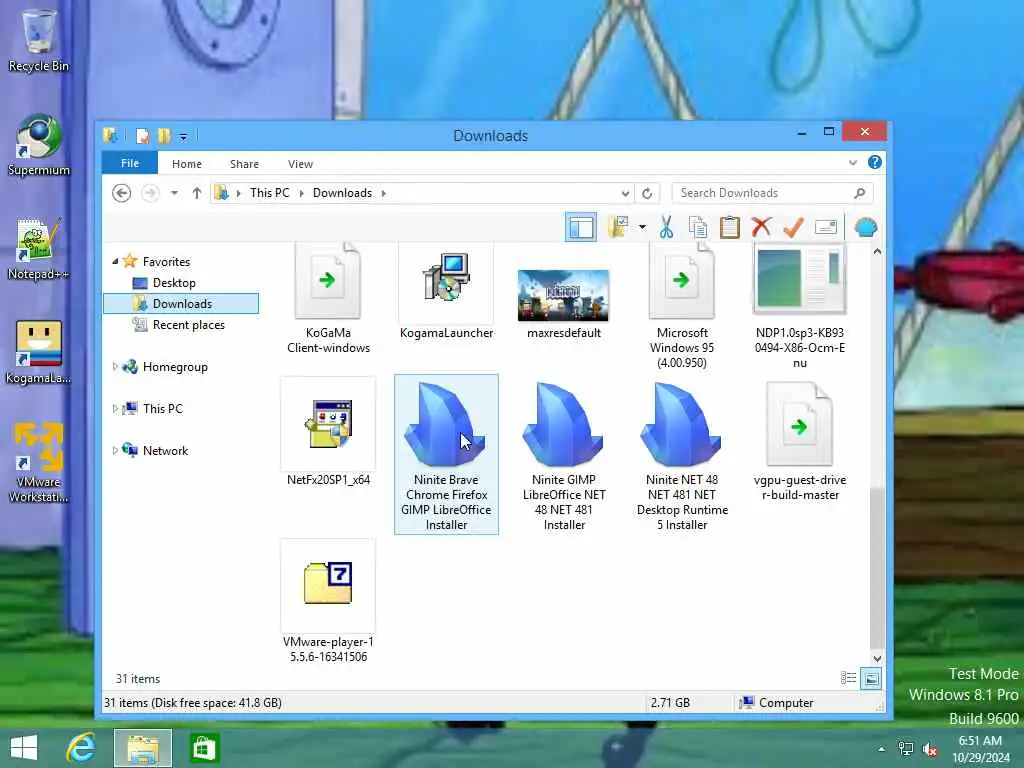Select the vgpu-guest-driver-build-master file
The width and height of the screenshot is (1024, 768).
(x=799, y=440)
